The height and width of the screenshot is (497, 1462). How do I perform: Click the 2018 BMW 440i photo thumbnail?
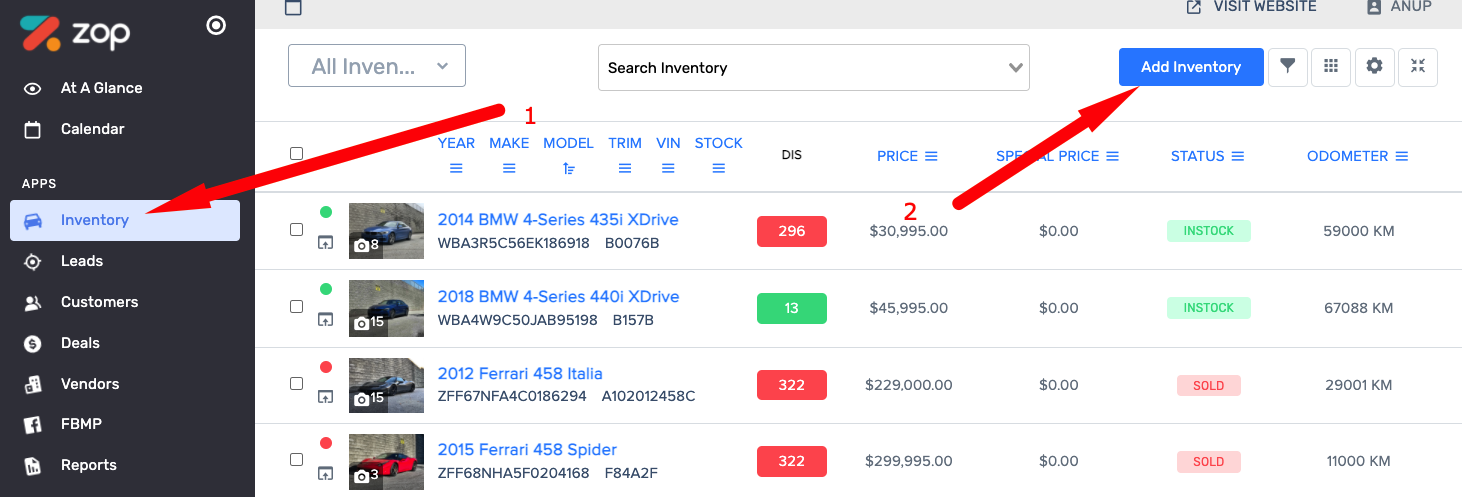(x=386, y=308)
